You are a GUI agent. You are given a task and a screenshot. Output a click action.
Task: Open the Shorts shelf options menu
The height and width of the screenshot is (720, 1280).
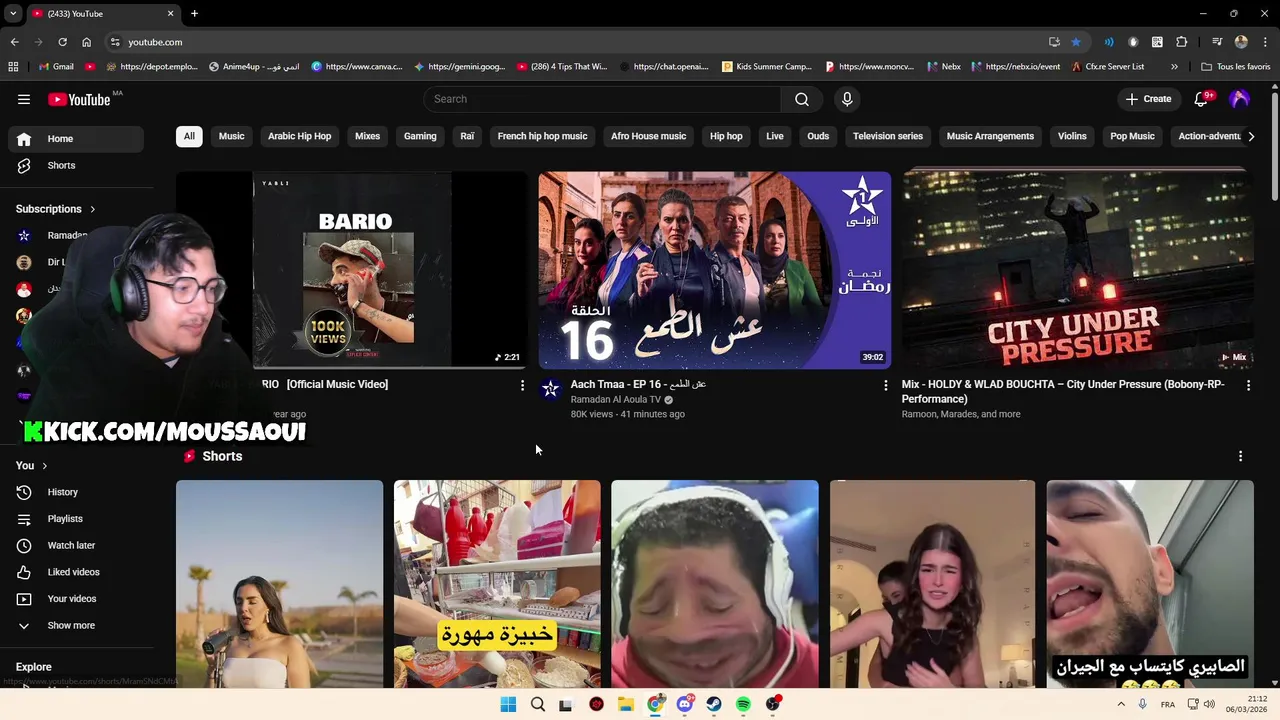coord(1240,456)
